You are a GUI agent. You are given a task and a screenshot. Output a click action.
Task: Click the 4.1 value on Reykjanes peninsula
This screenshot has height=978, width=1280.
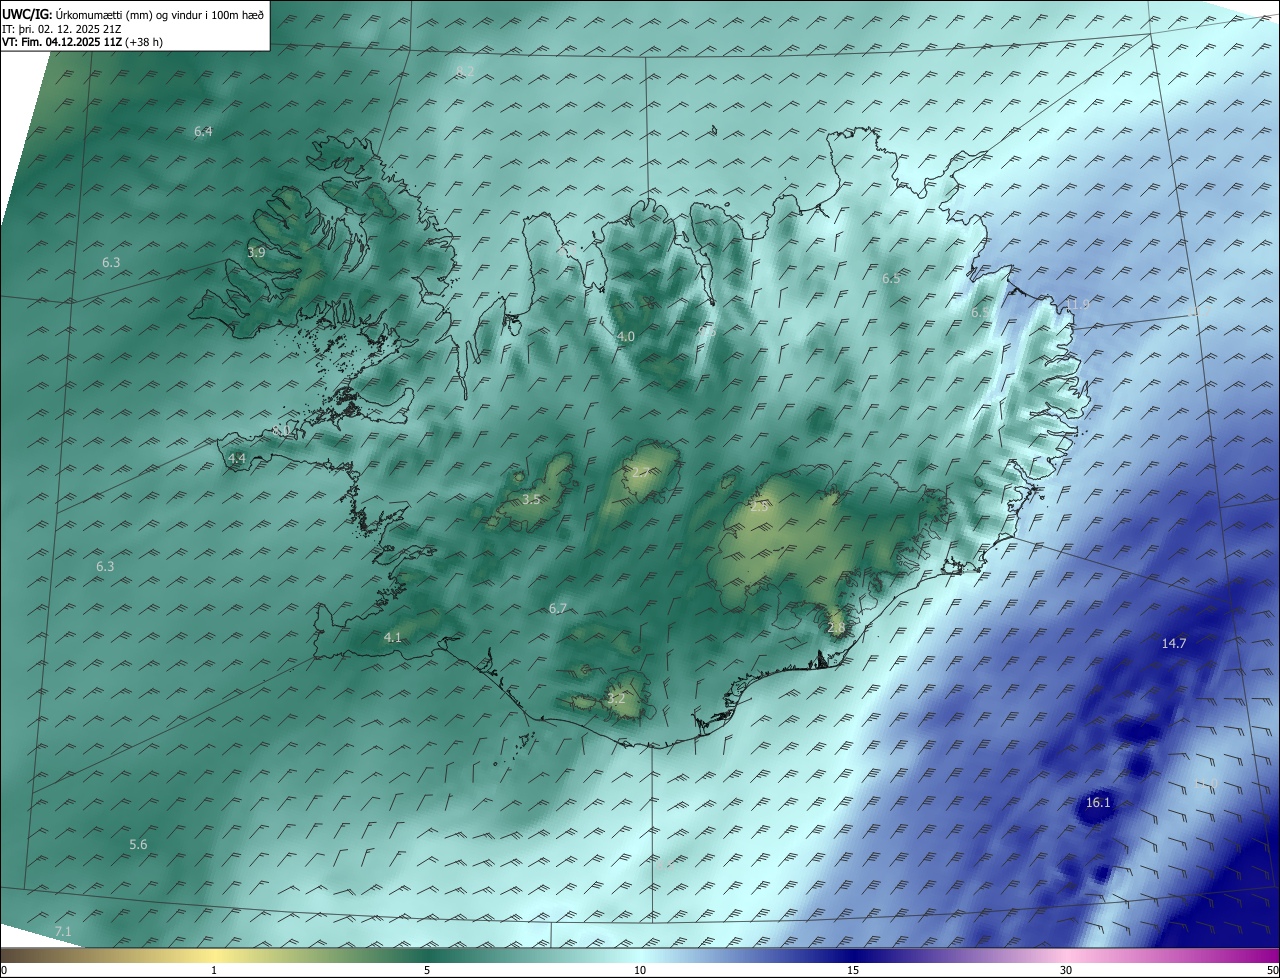pos(392,637)
